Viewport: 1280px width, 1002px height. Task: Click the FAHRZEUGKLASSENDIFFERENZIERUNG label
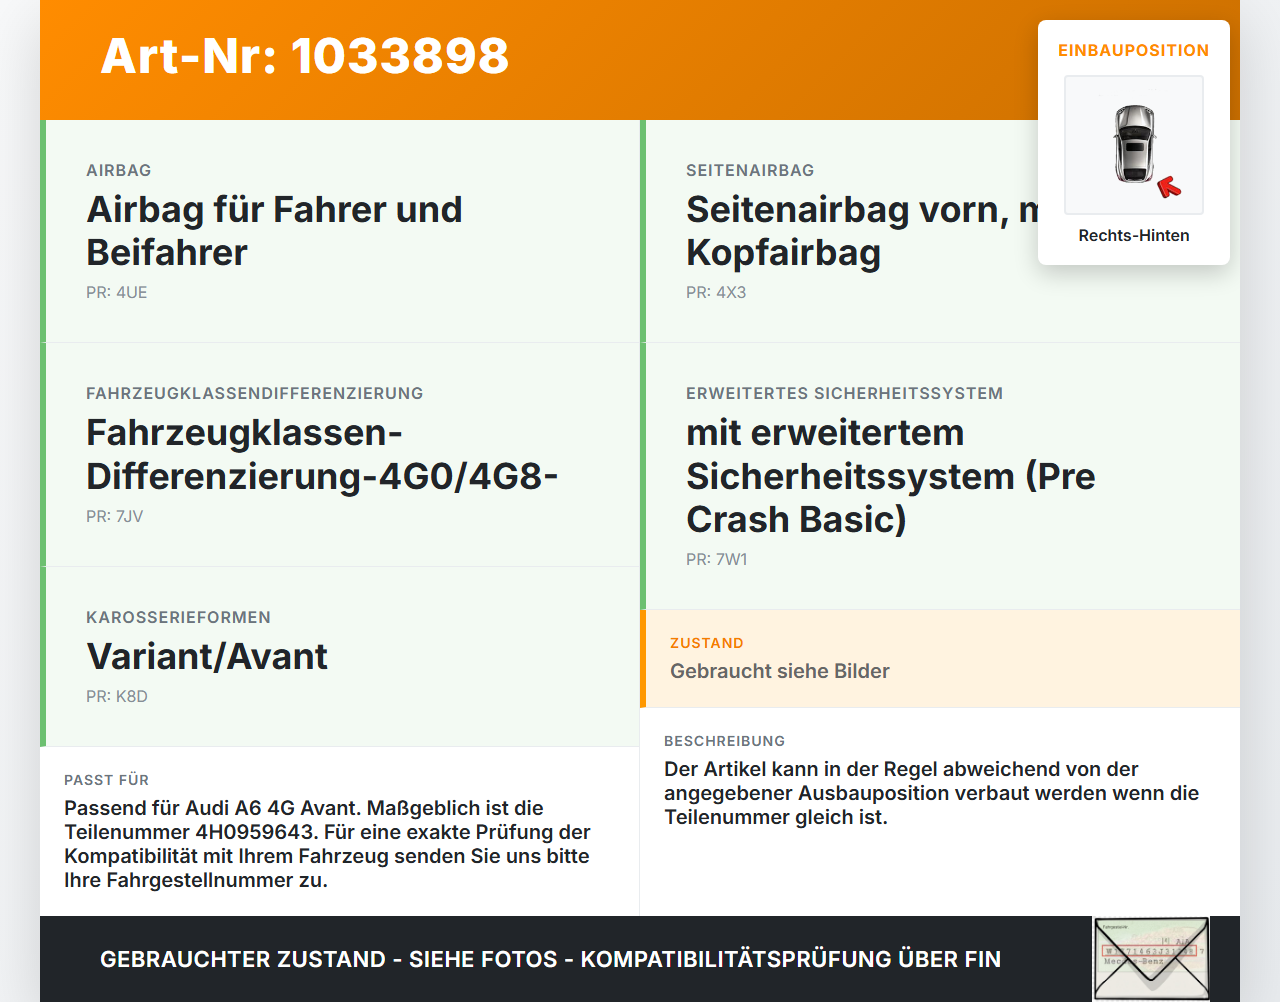click(255, 393)
